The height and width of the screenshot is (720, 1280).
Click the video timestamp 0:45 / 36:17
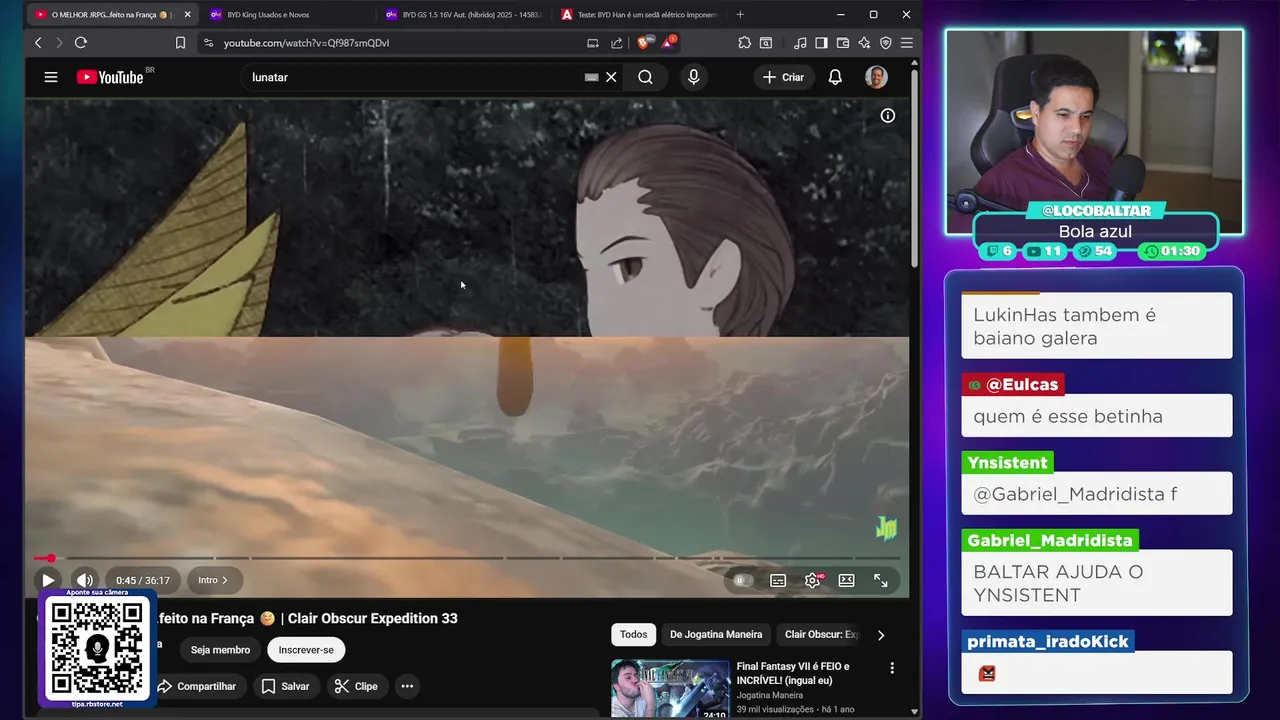coord(143,580)
